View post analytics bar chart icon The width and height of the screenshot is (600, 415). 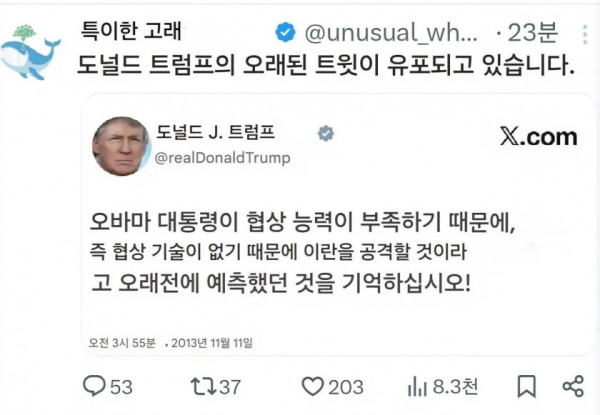tap(417, 386)
